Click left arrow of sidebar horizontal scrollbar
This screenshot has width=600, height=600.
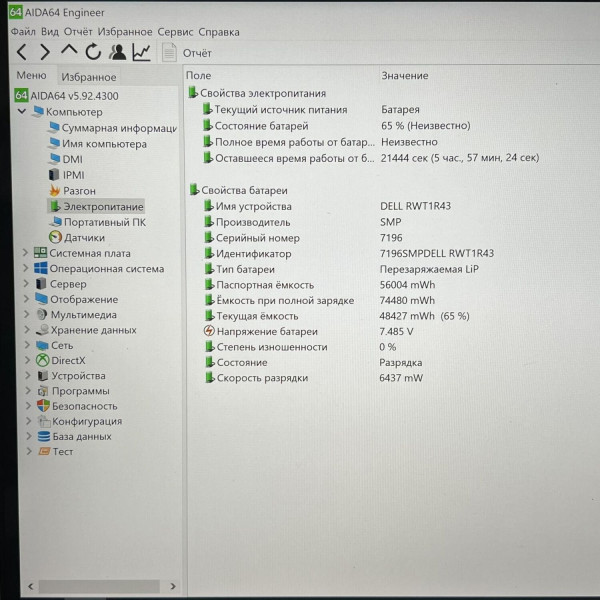31,586
